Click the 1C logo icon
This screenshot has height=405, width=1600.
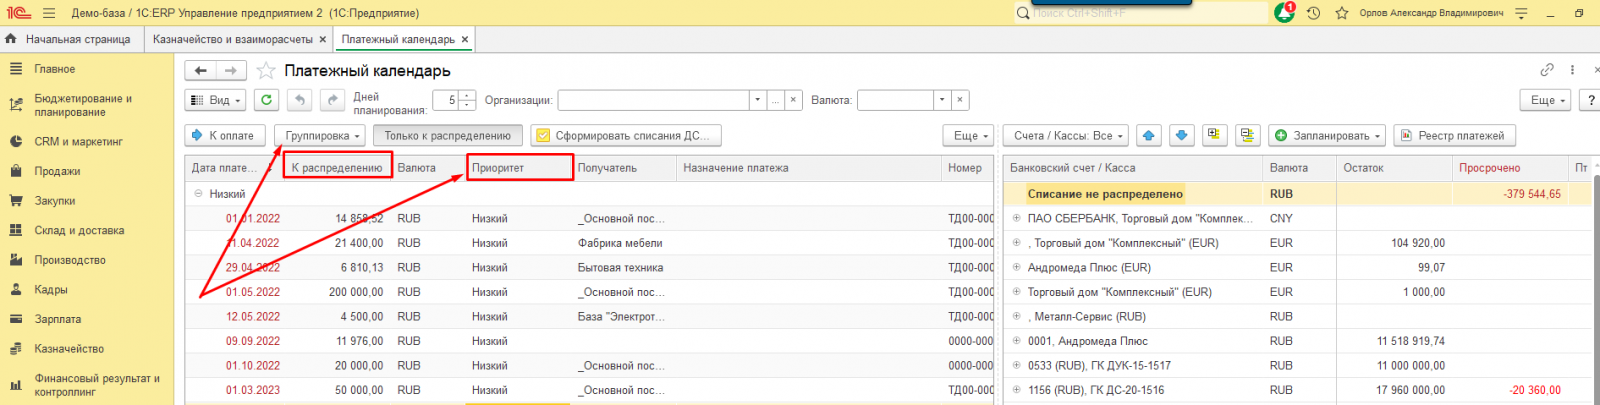(x=17, y=13)
